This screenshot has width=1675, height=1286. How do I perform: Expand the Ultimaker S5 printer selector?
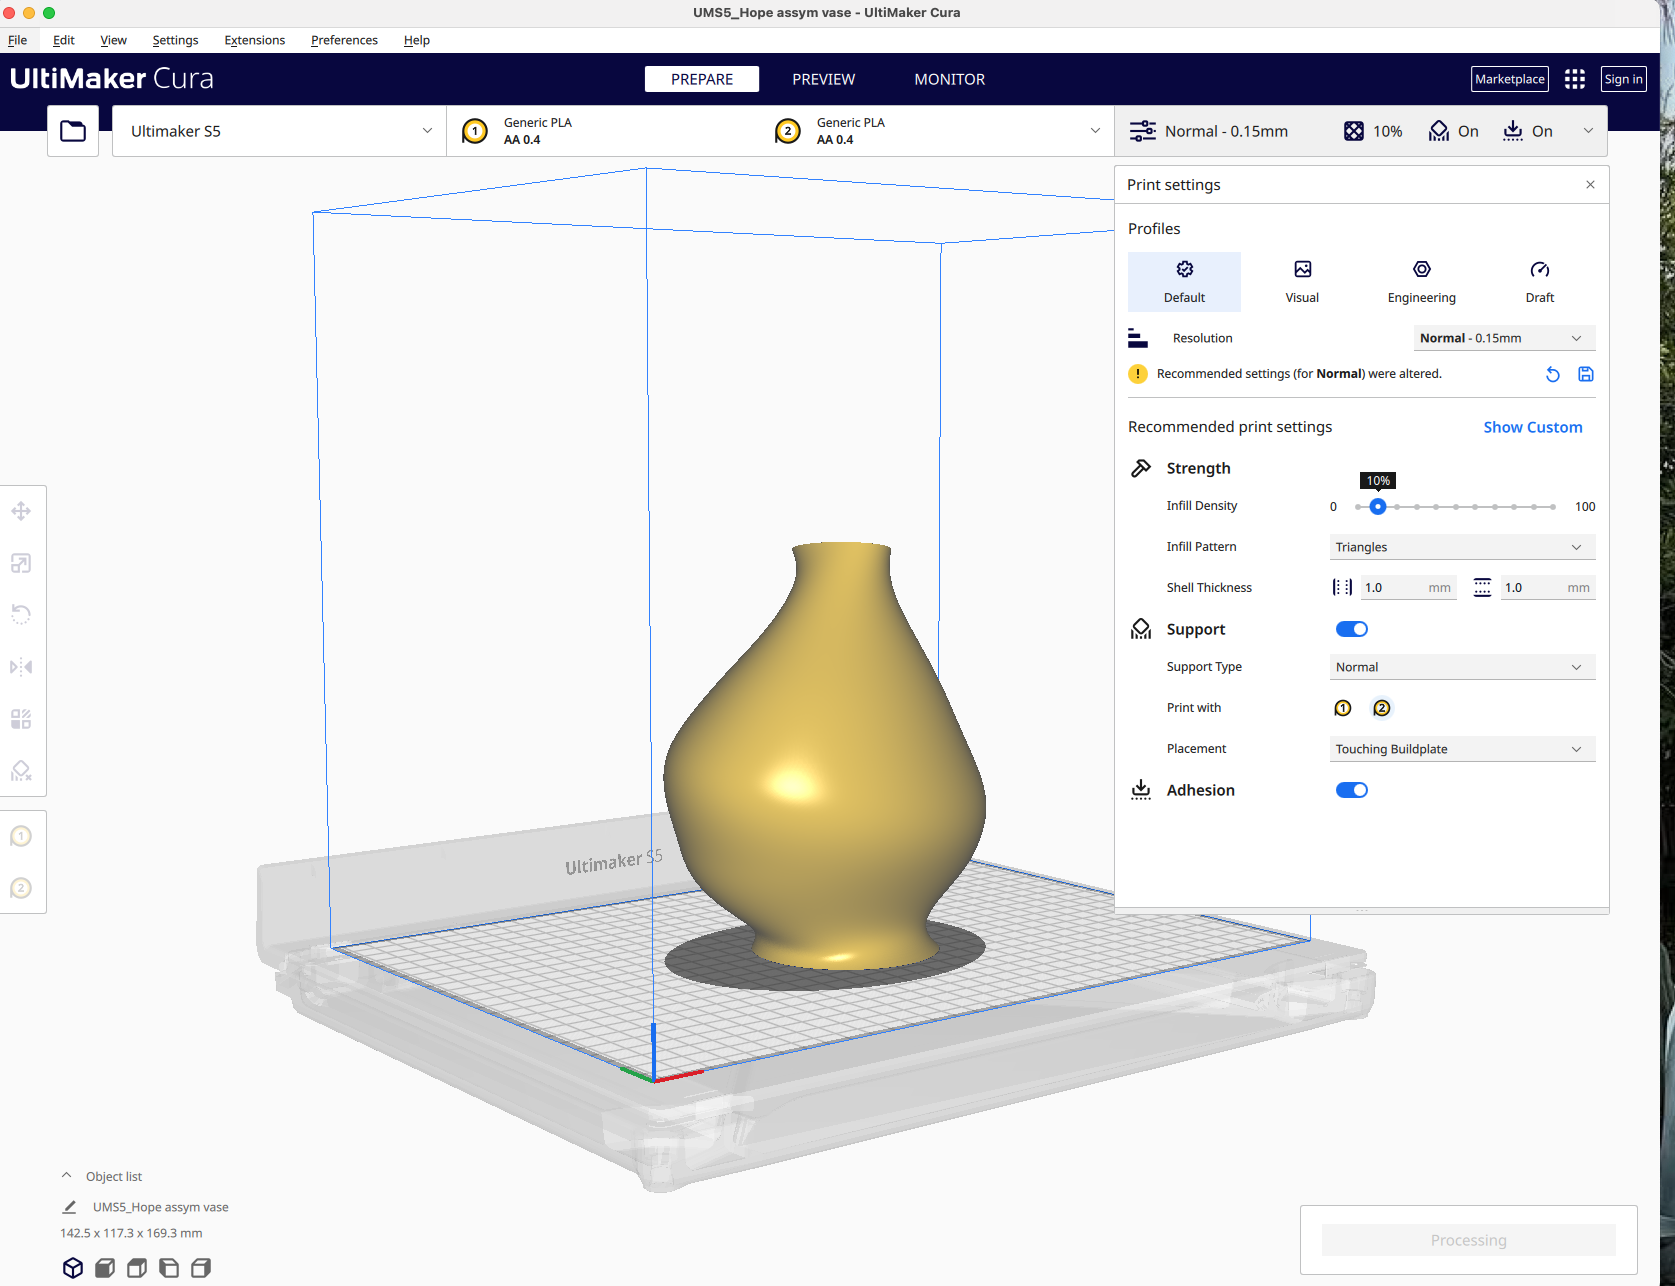[427, 130]
